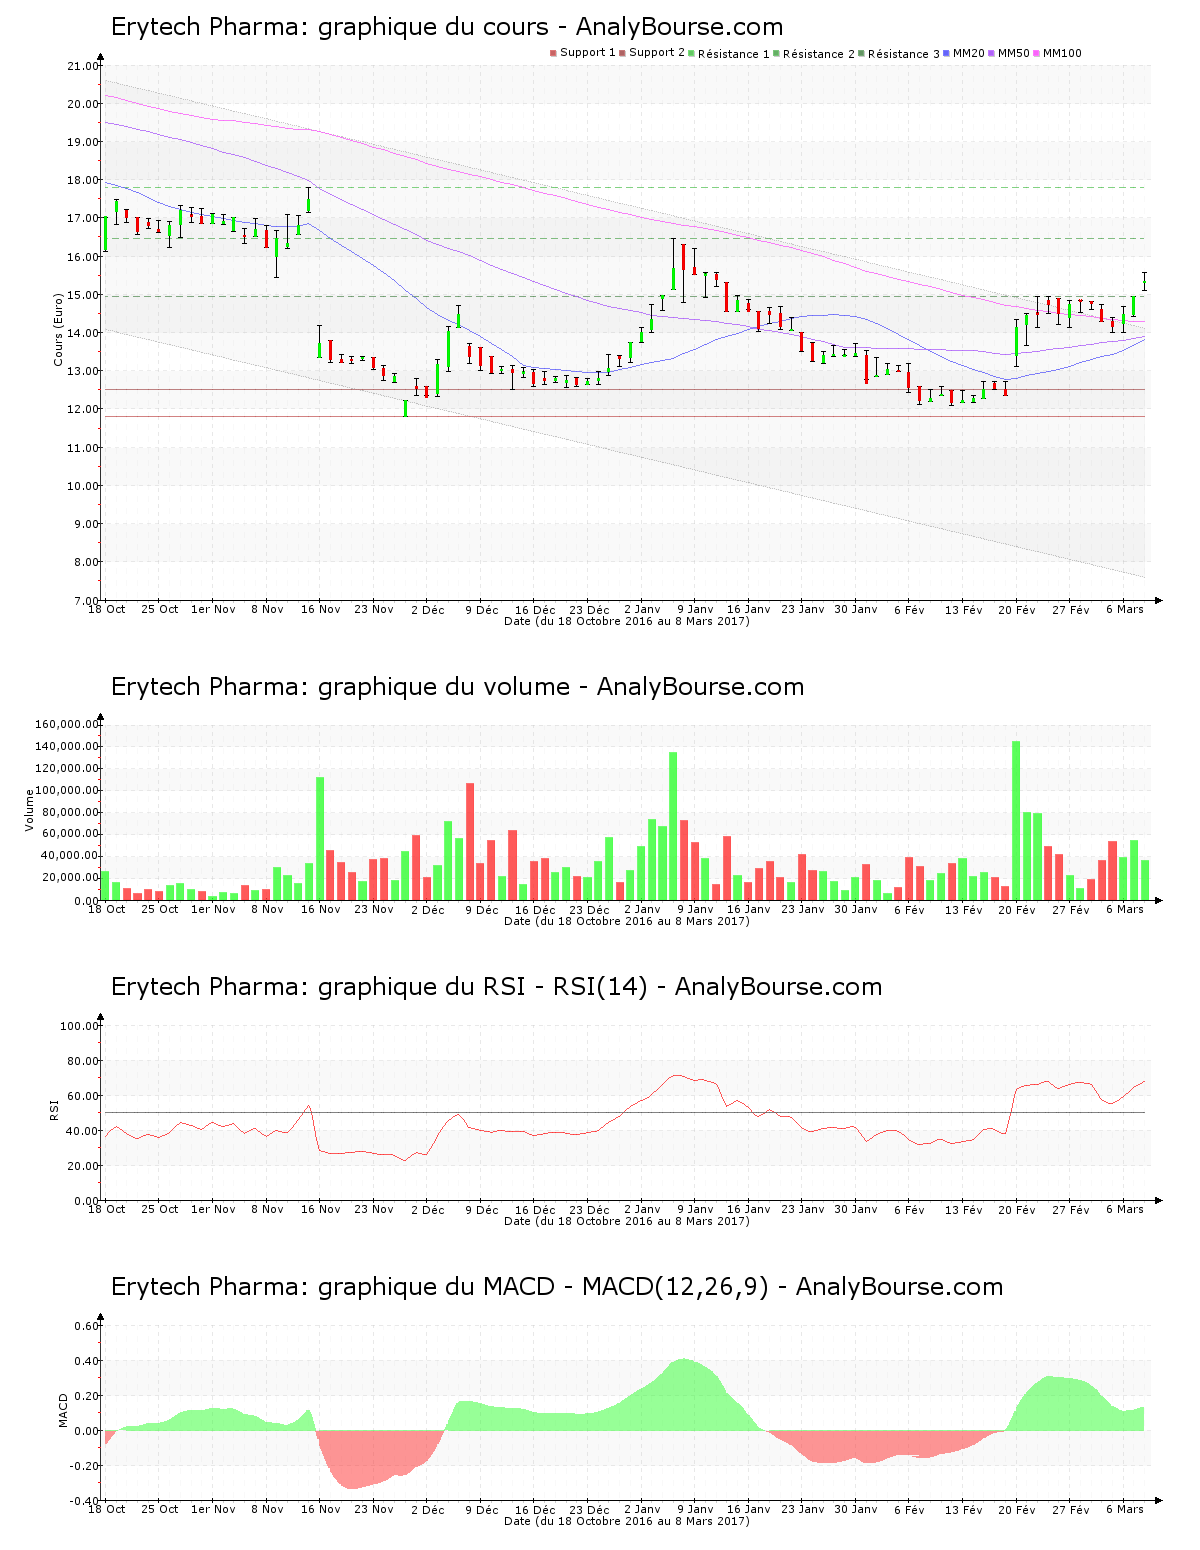
Task: Click the '0.60' value on MACD axis
Action: (87, 1326)
